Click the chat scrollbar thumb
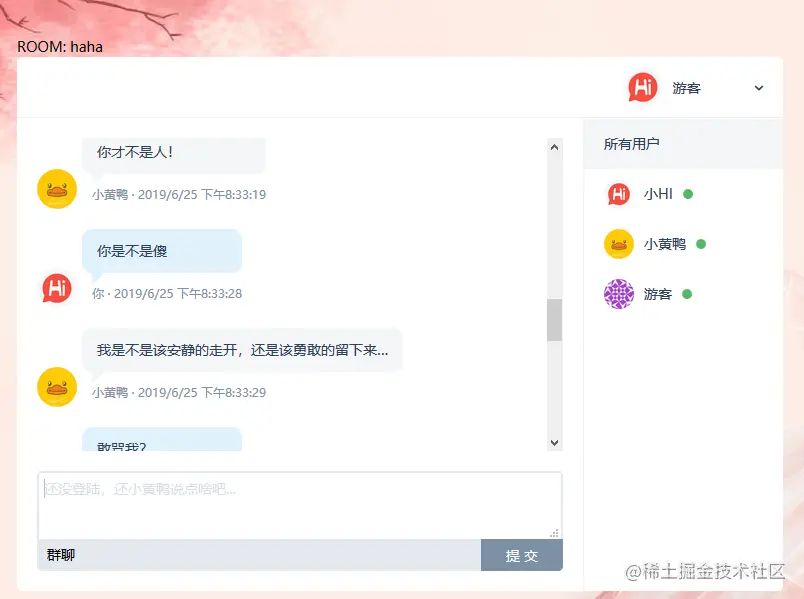 tap(554, 320)
